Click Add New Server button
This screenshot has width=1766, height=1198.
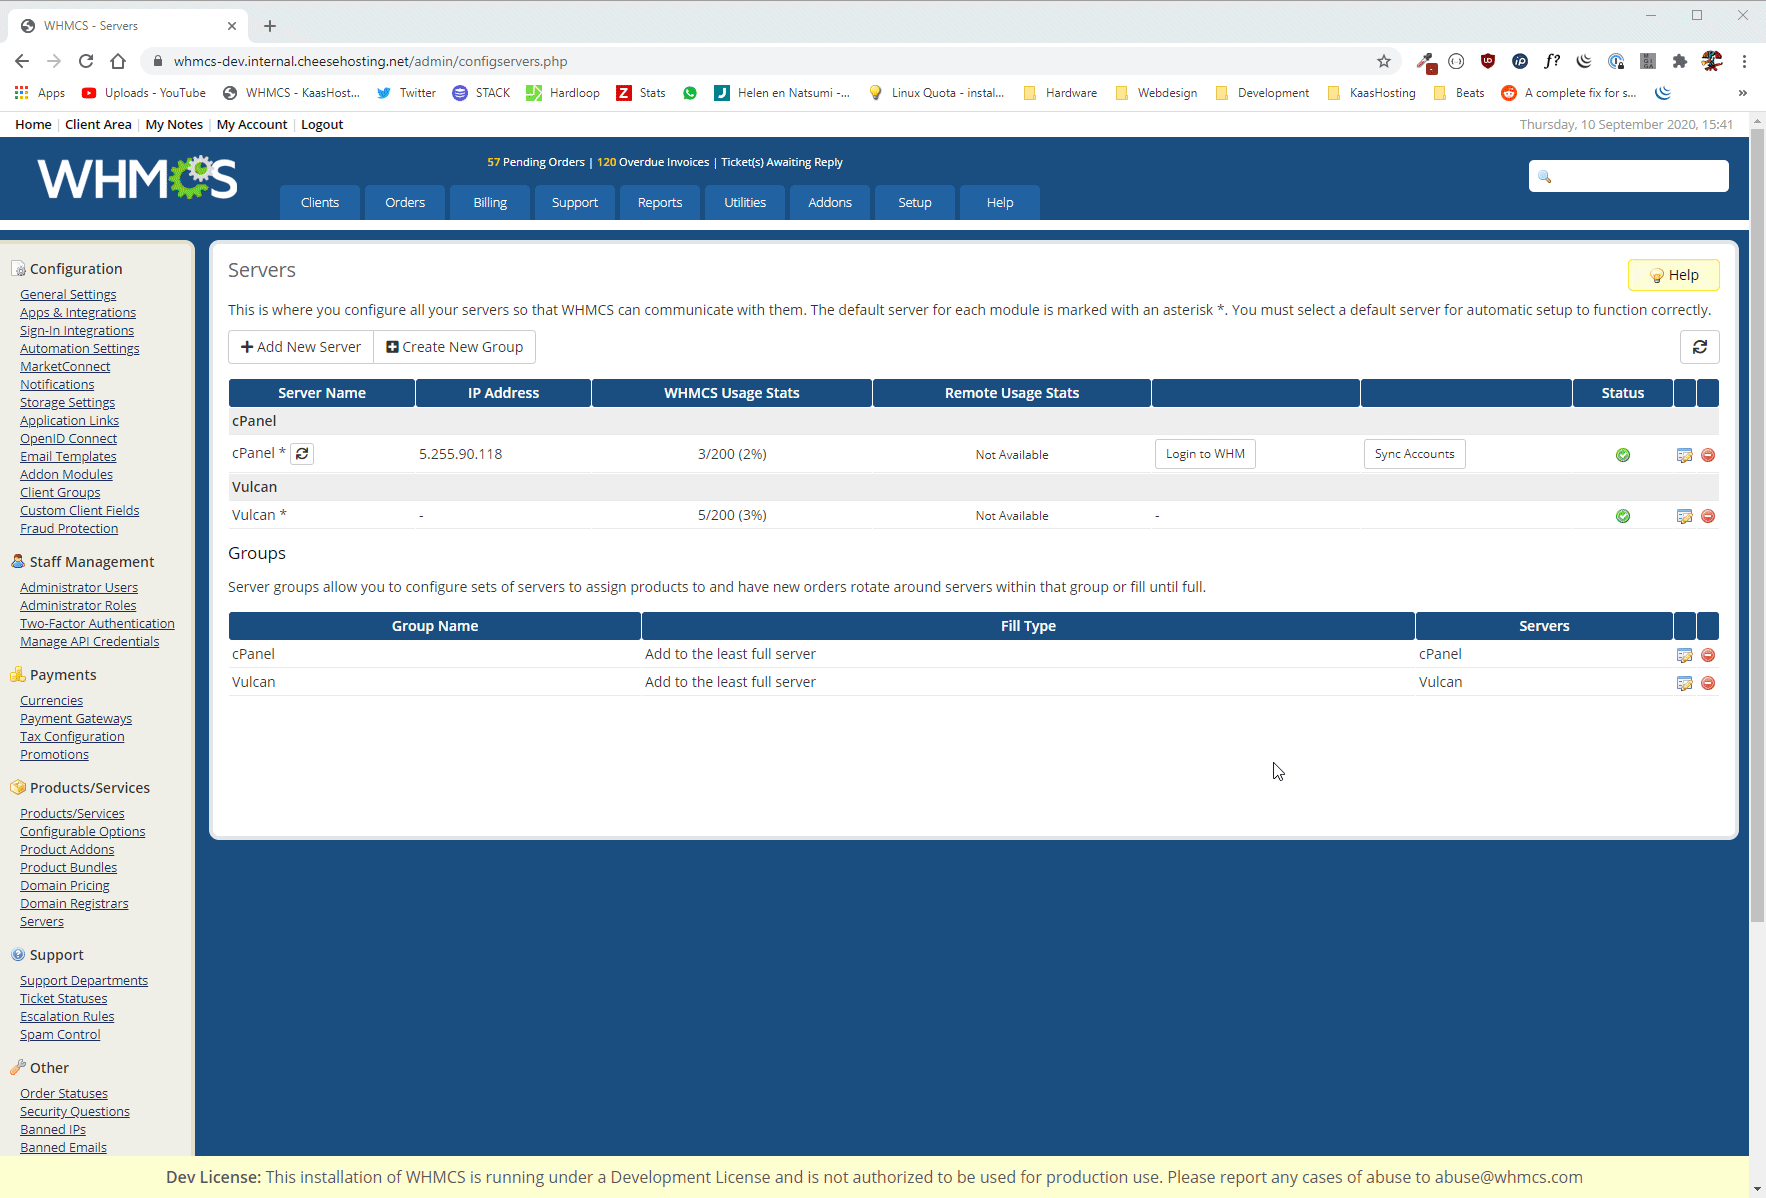(301, 347)
